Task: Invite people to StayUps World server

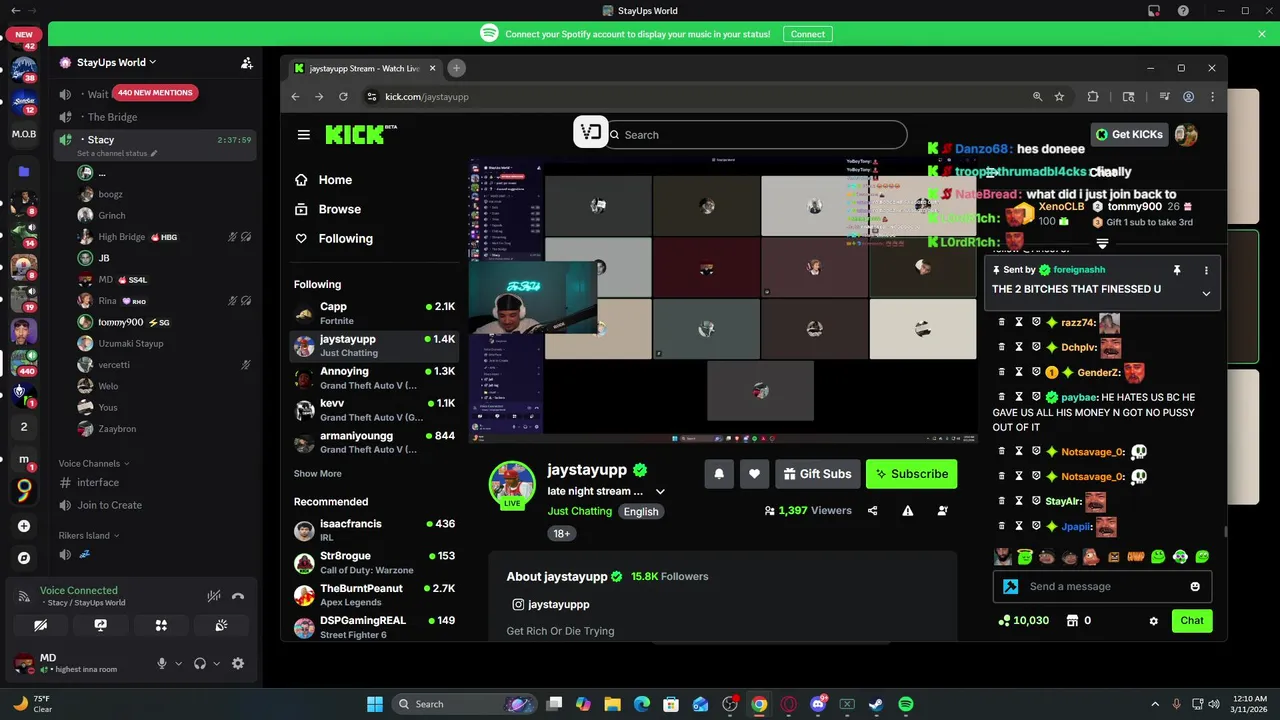Action: 246,62
